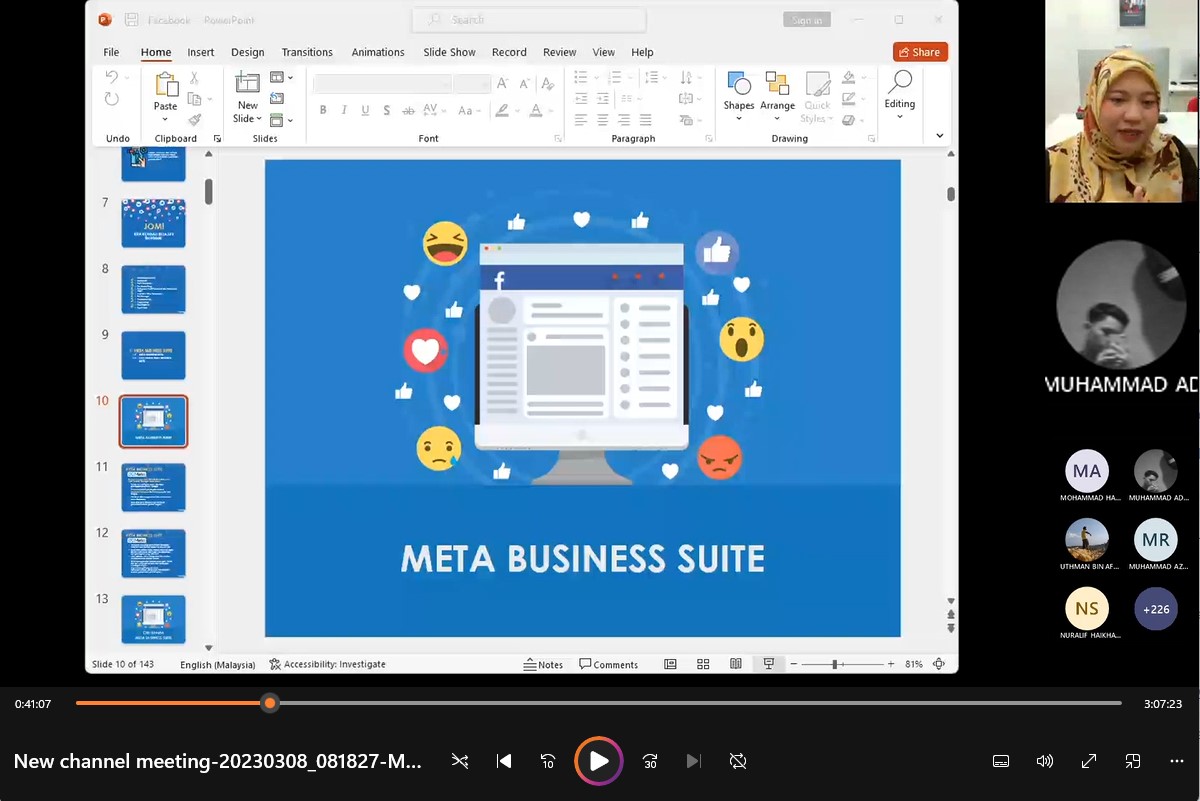The image size is (1200, 801).
Task: Enter fullscreen in the media player
Action: click(x=1089, y=761)
